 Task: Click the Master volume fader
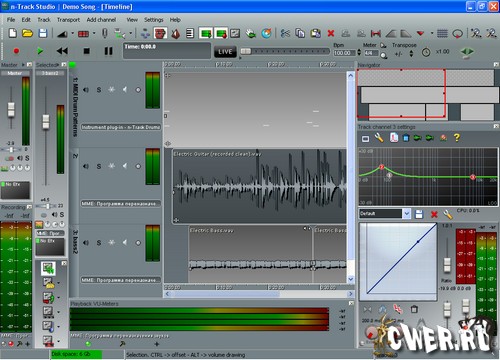(11, 110)
